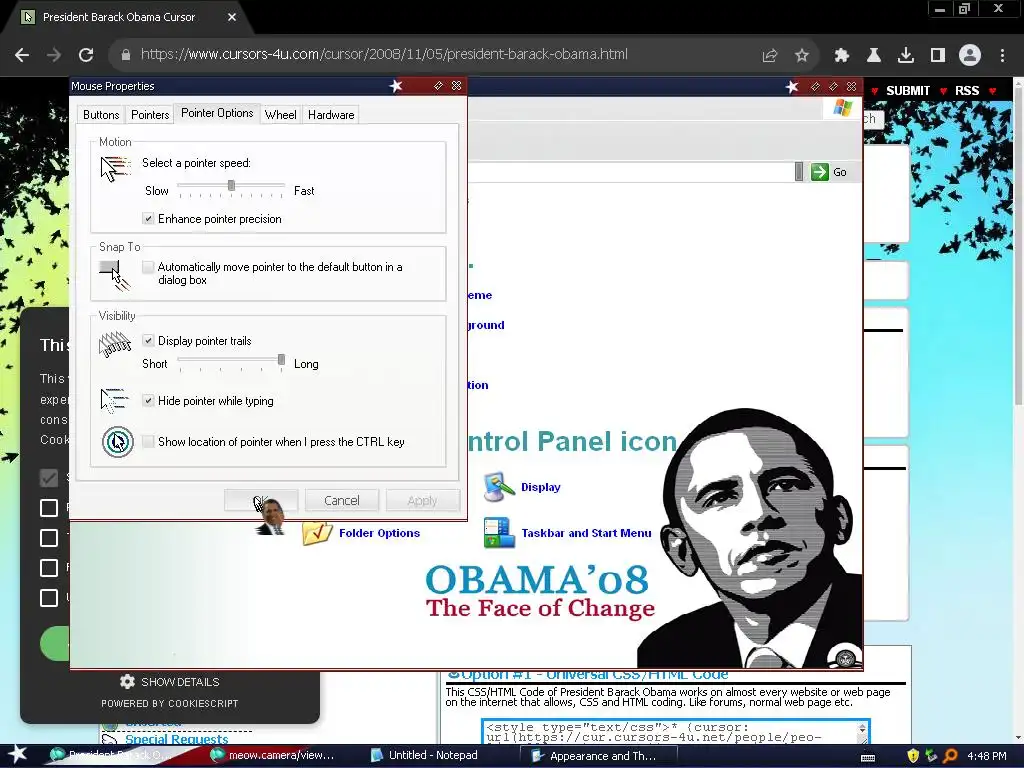Toggle Hide pointer while typing

(148, 400)
